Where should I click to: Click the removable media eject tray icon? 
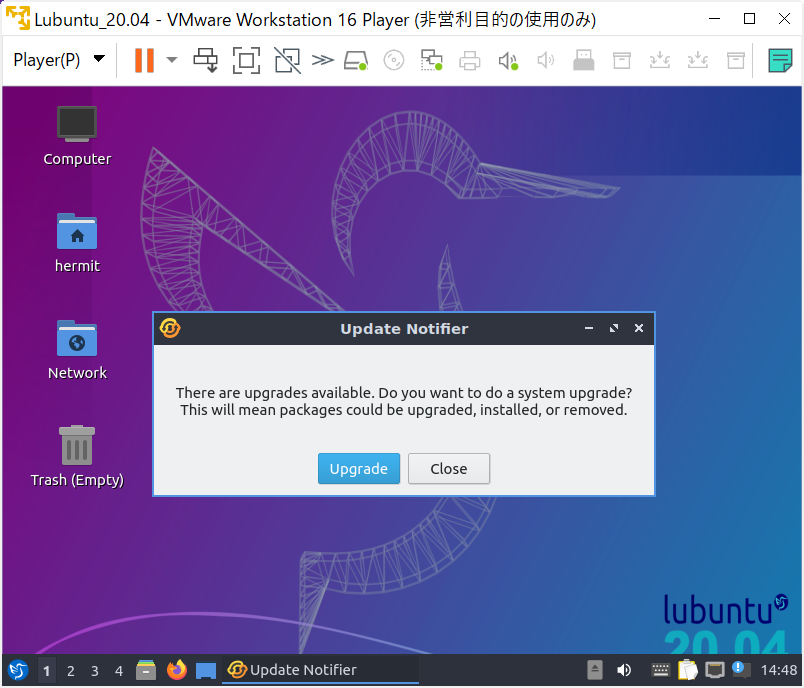tap(595, 670)
